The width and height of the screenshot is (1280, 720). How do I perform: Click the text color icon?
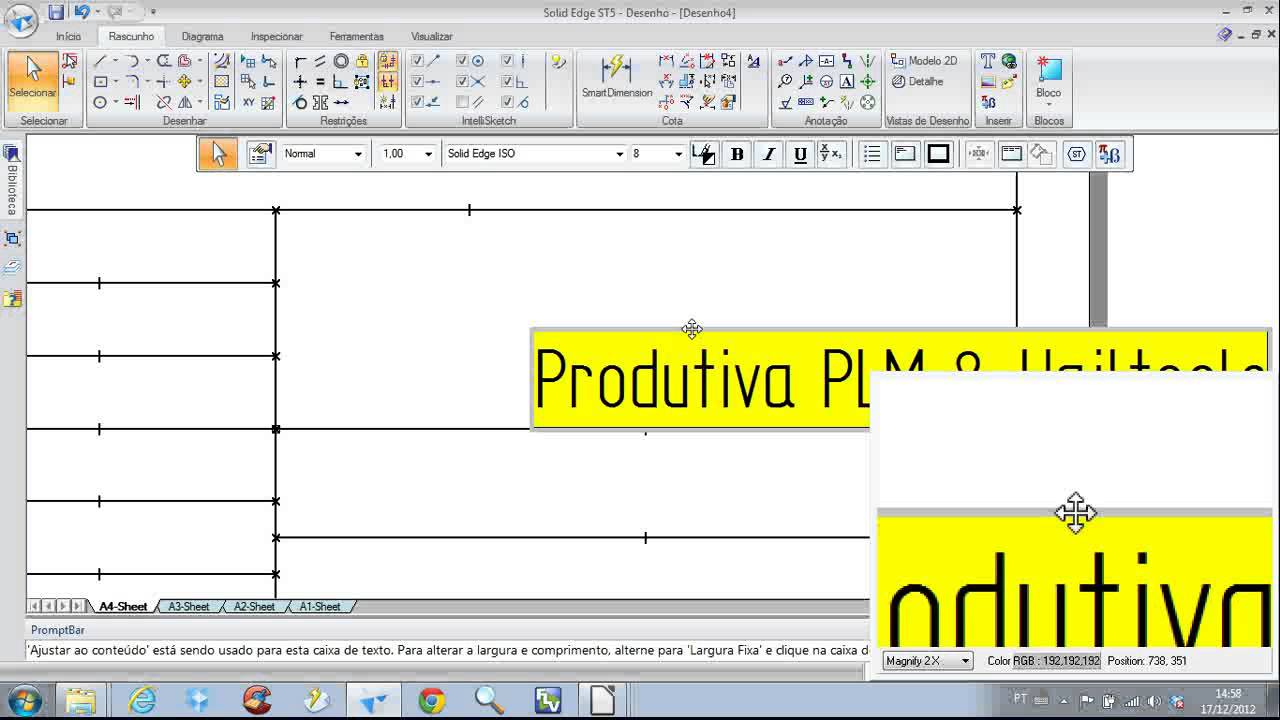tap(704, 154)
